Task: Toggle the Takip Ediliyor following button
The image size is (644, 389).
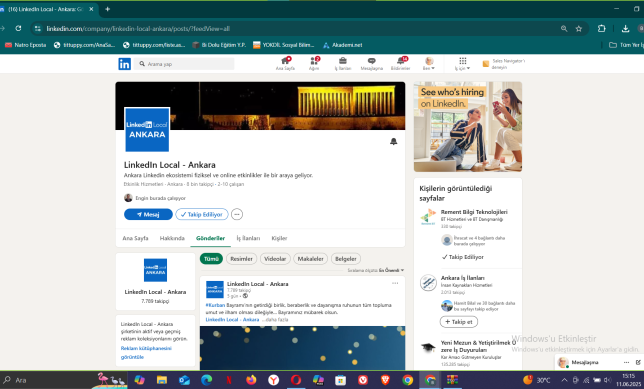Action: [202, 214]
